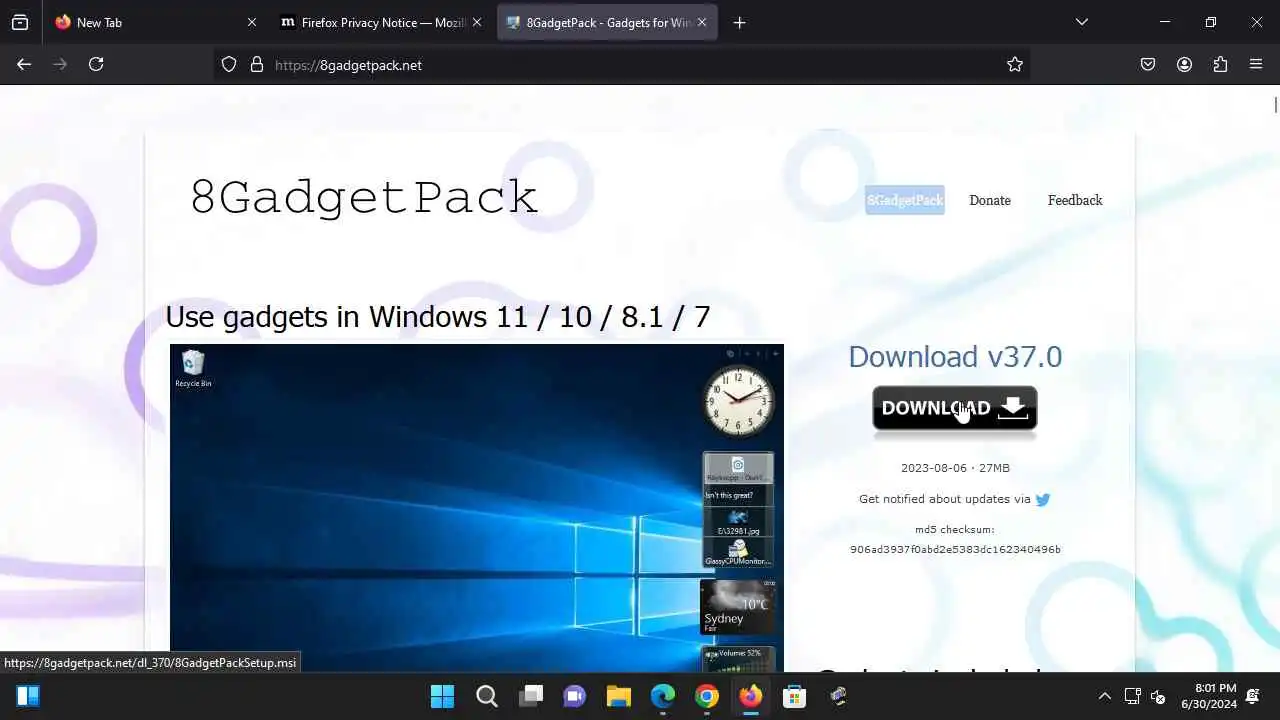1280x720 pixels.
Task: Switch to the New Tab tab
Action: click(x=156, y=22)
